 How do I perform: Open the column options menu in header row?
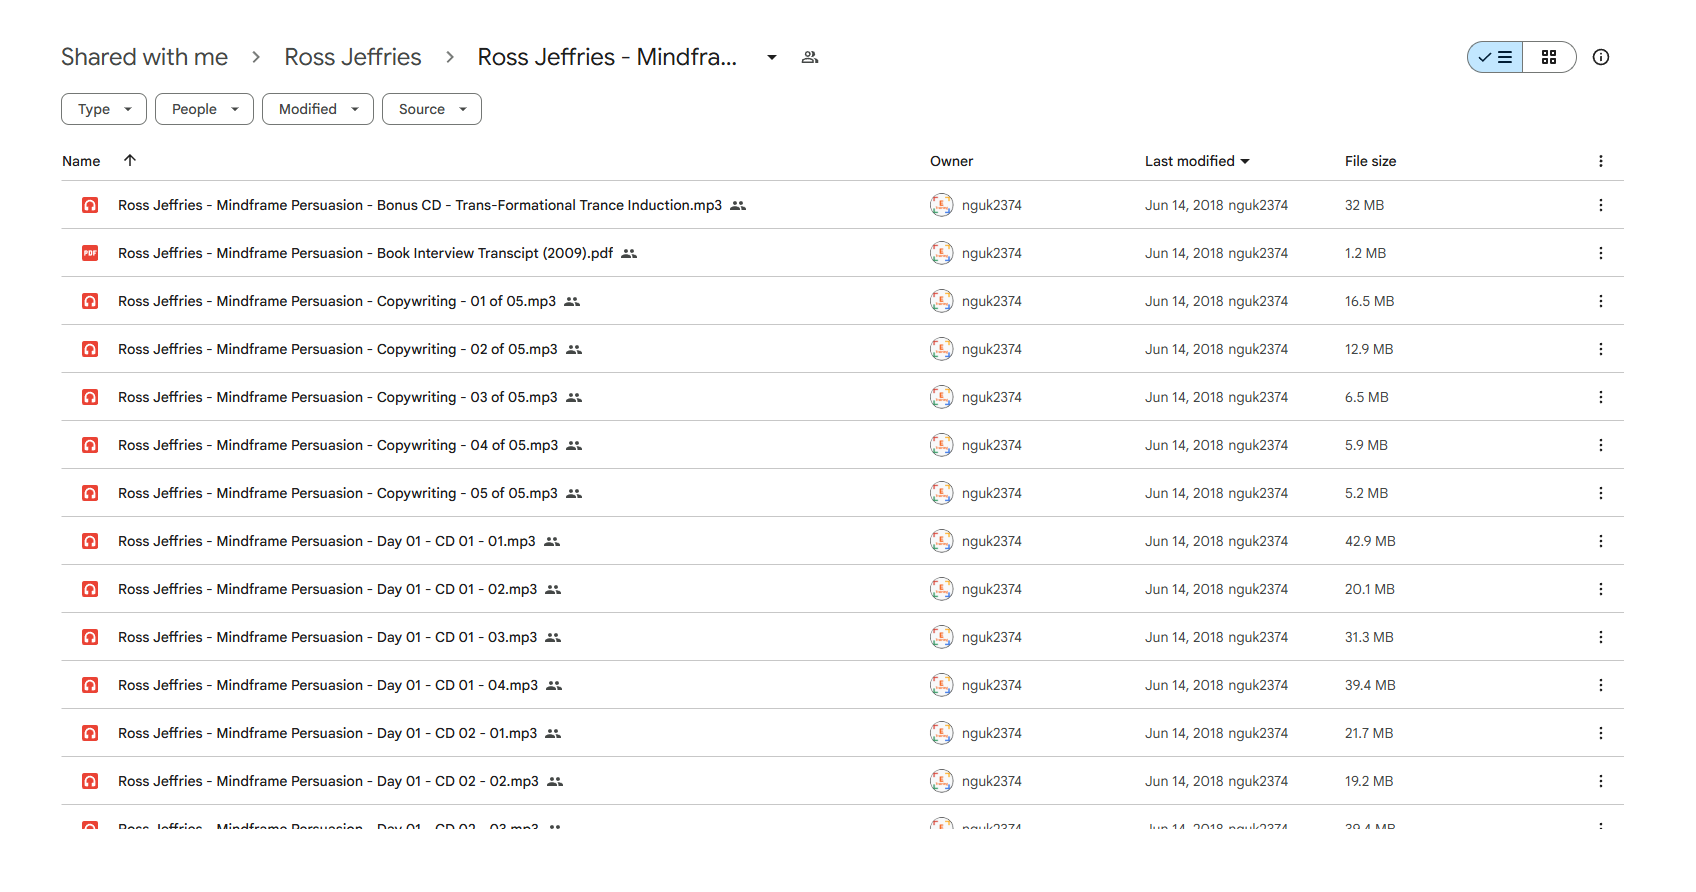click(1601, 161)
